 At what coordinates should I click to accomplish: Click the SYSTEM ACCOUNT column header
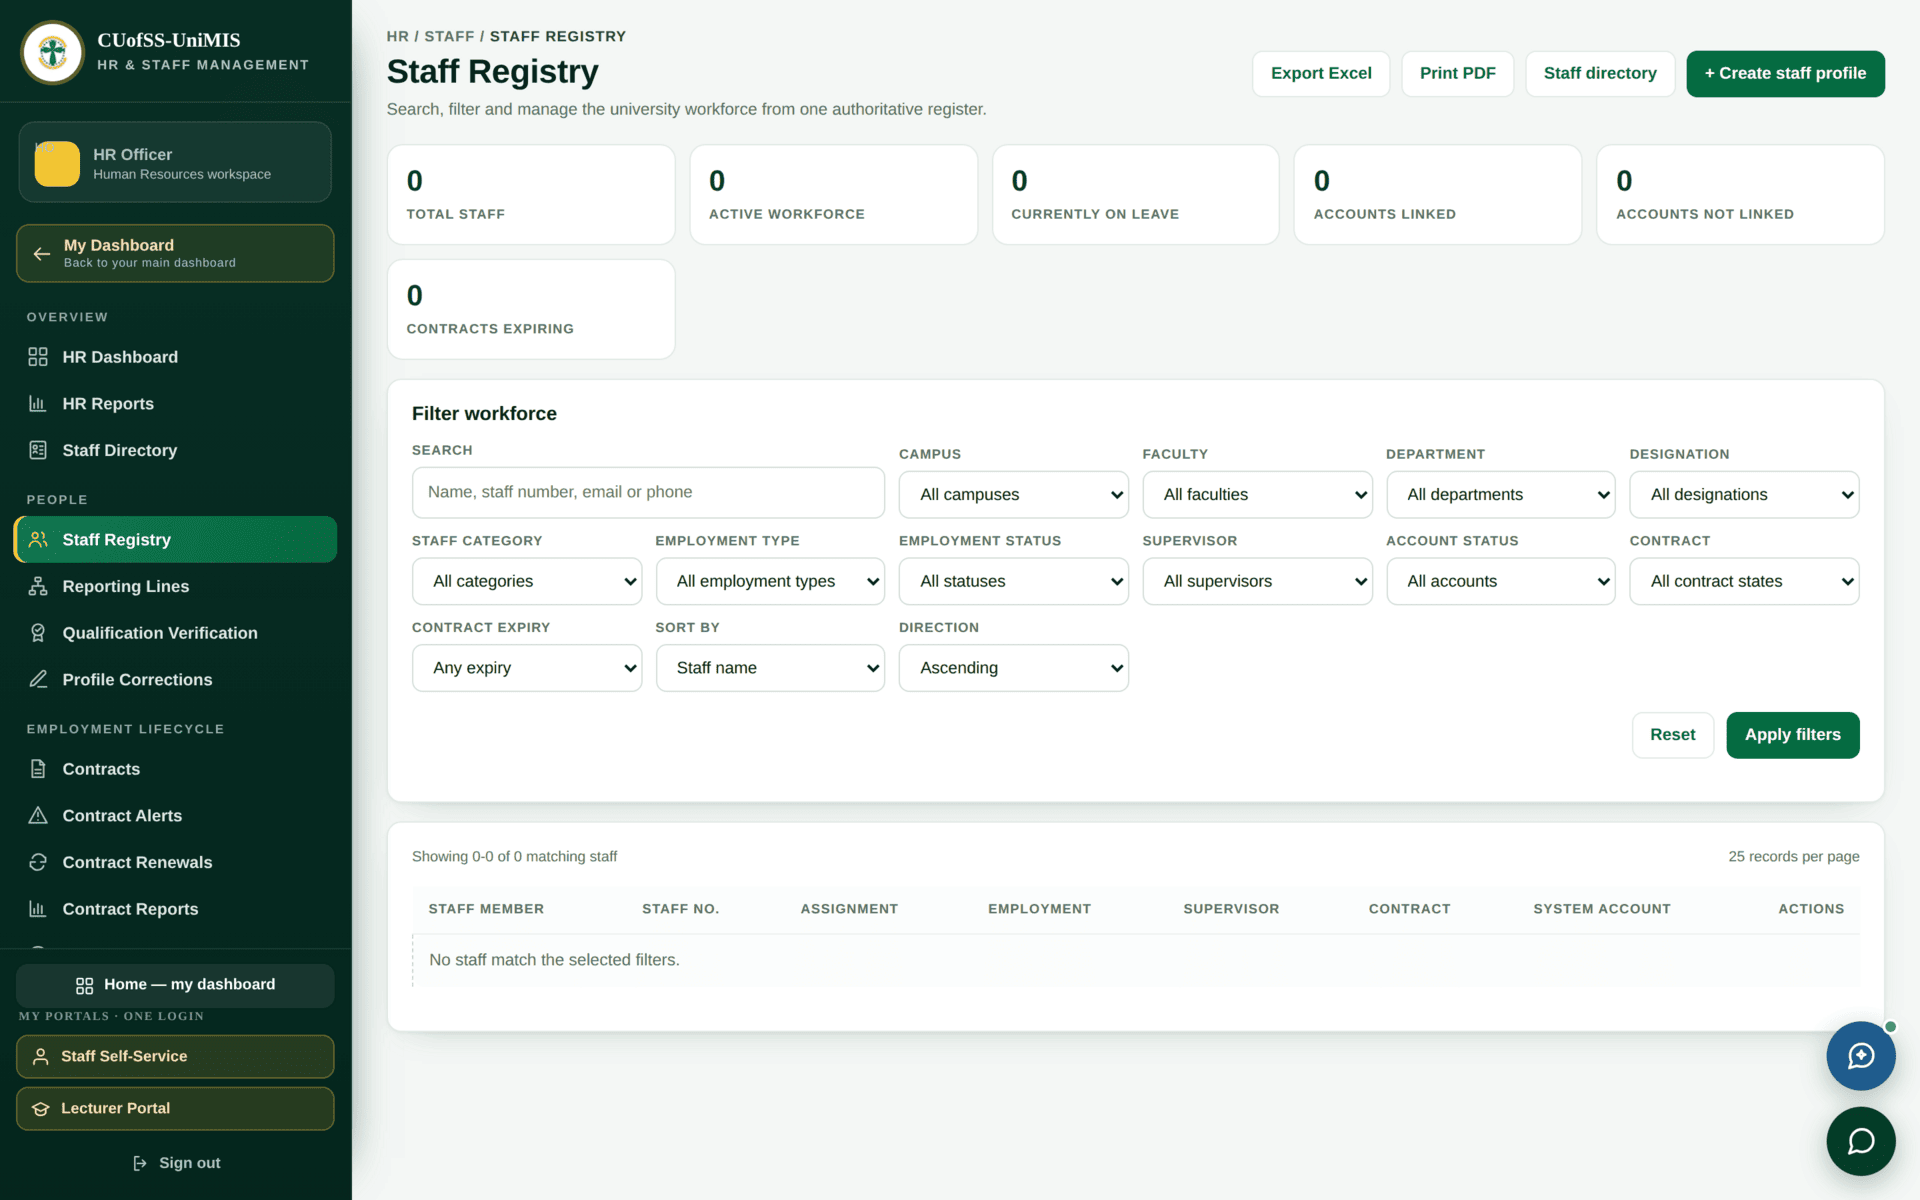coord(1601,909)
